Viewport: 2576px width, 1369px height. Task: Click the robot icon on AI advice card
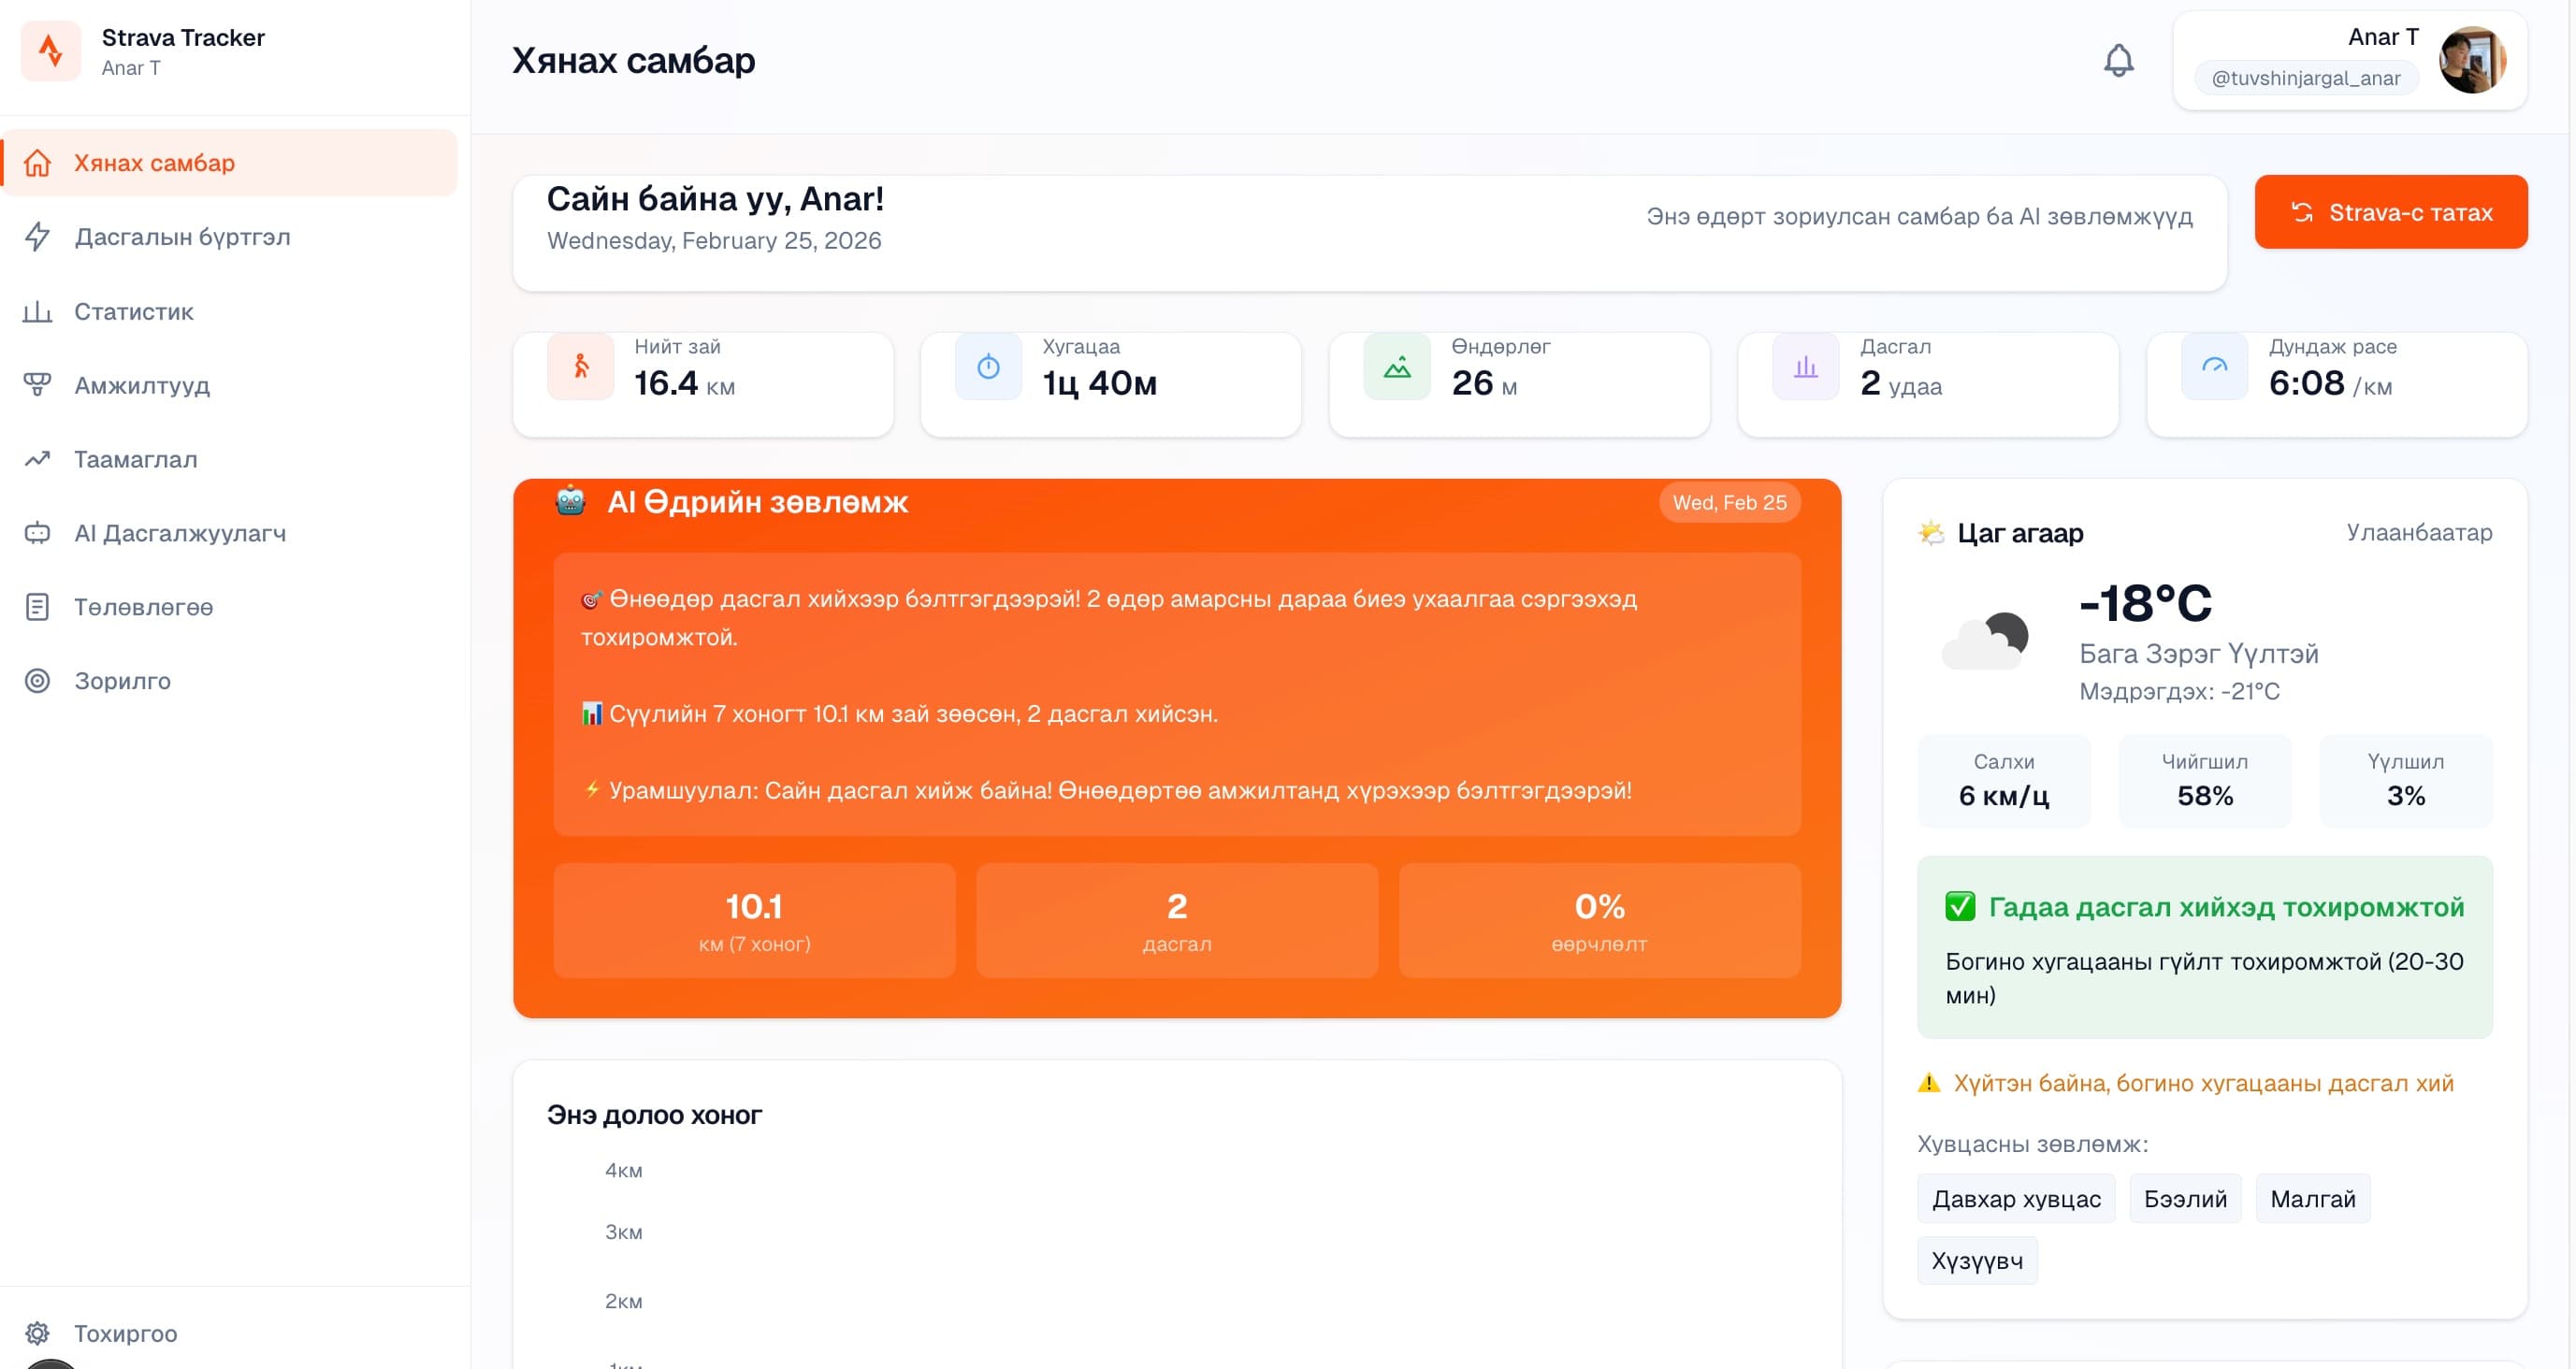click(x=570, y=502)
